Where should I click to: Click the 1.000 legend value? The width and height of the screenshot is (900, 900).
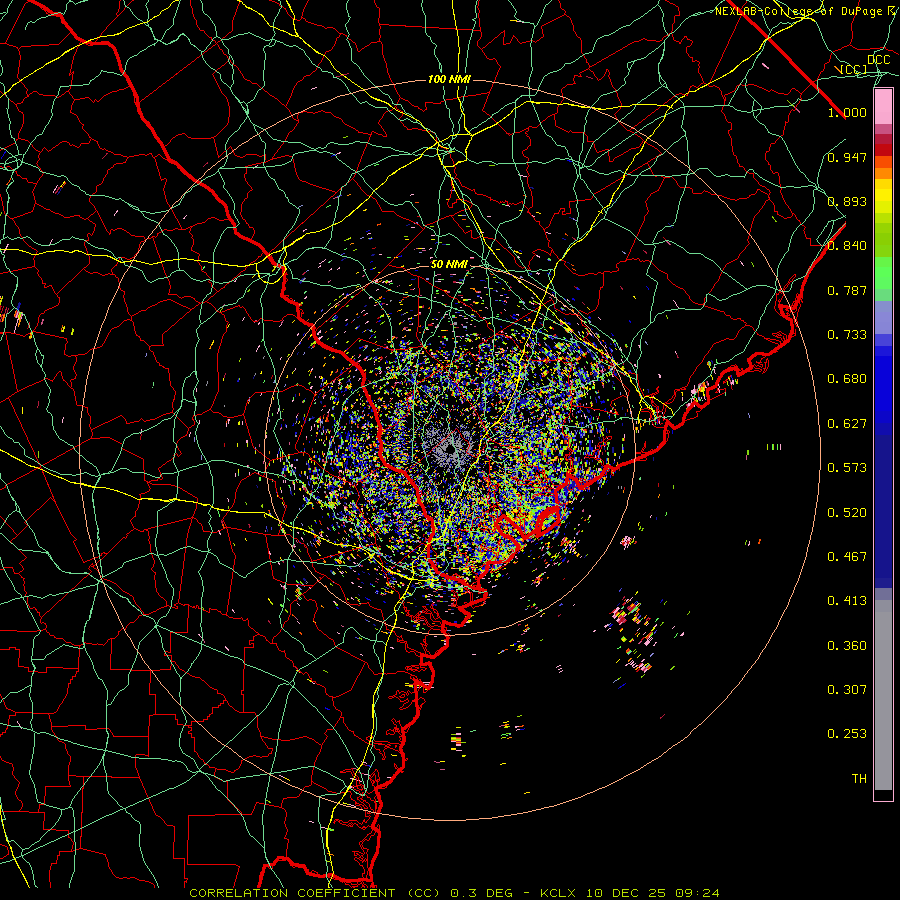tap(847, 112)
